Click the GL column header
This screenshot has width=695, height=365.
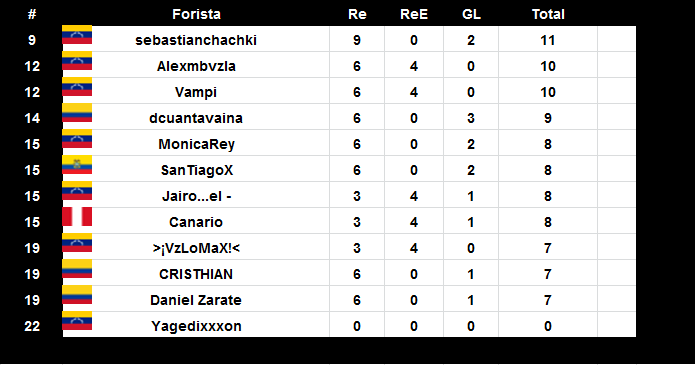[x=471, y=14]
